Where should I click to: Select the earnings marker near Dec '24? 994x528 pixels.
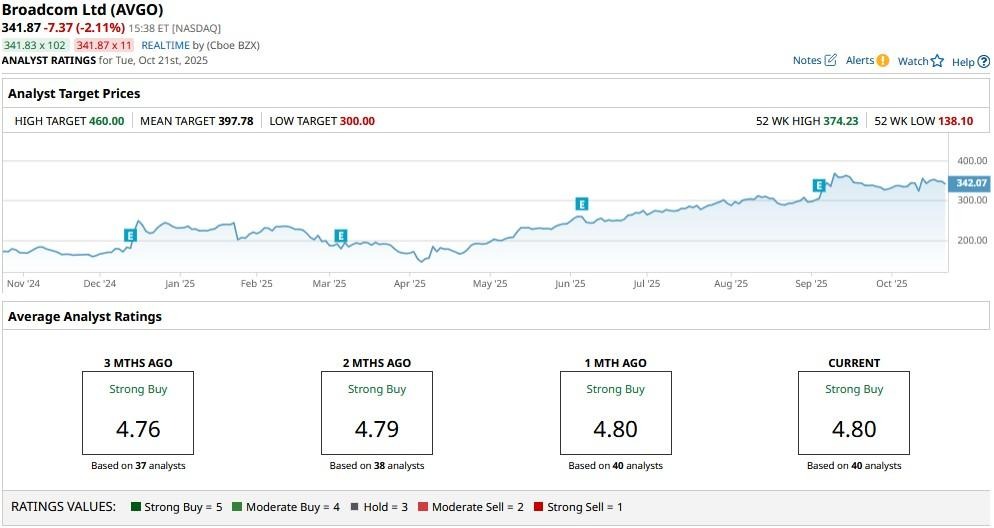130,235
